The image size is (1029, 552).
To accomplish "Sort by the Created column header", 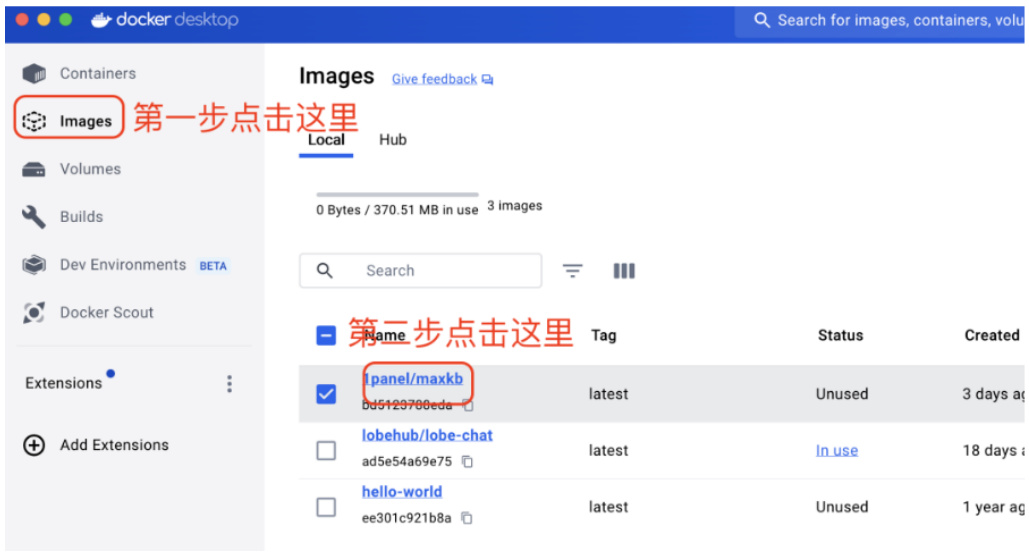I will point(992,335).
